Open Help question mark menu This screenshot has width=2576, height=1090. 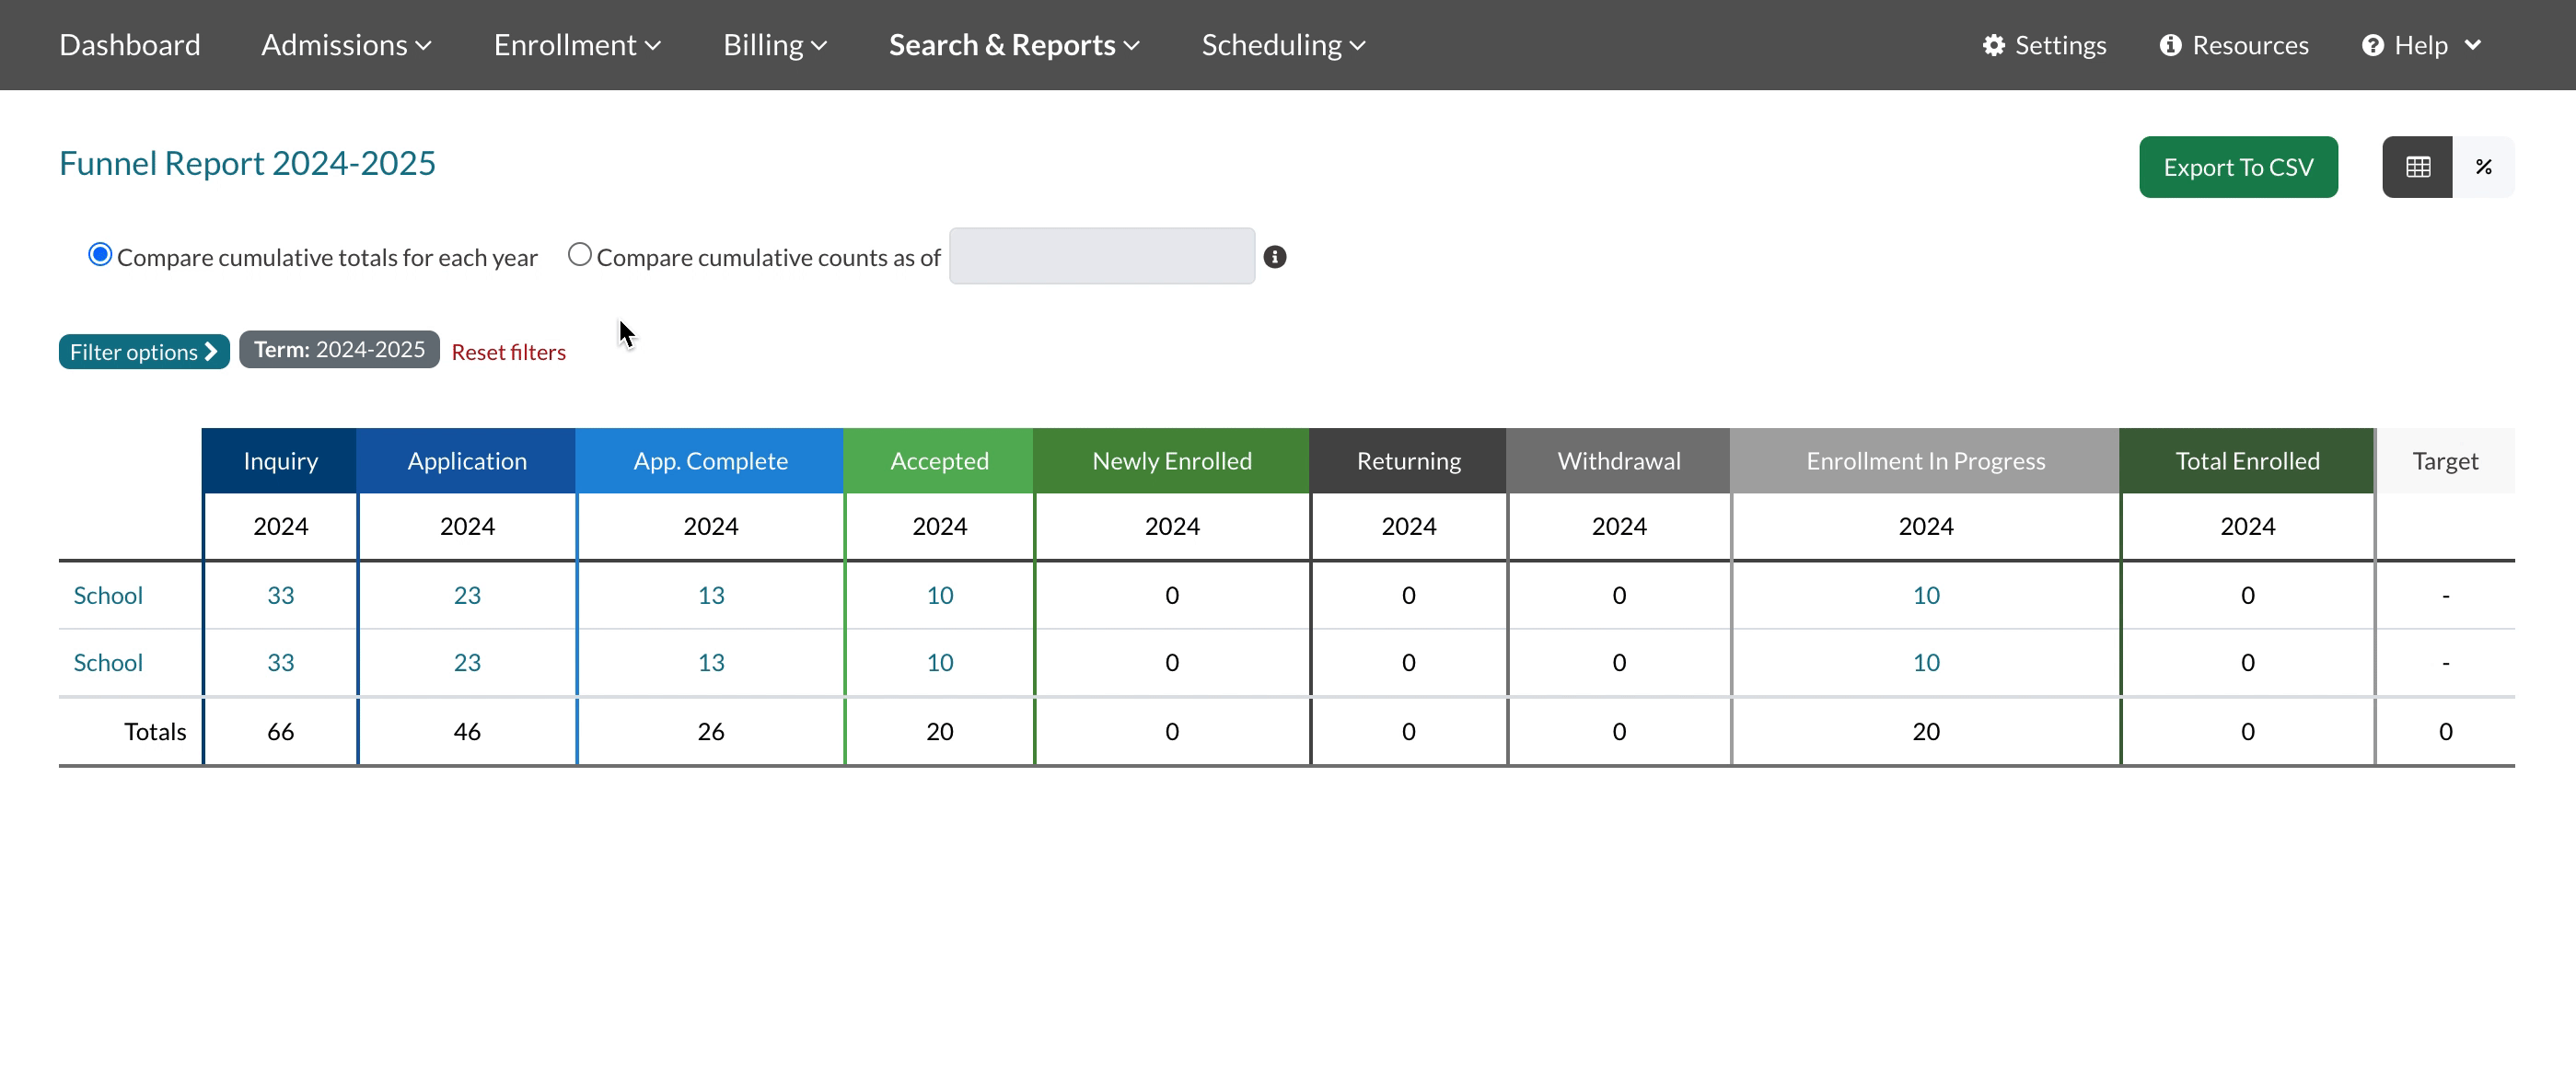[2421, 45]
